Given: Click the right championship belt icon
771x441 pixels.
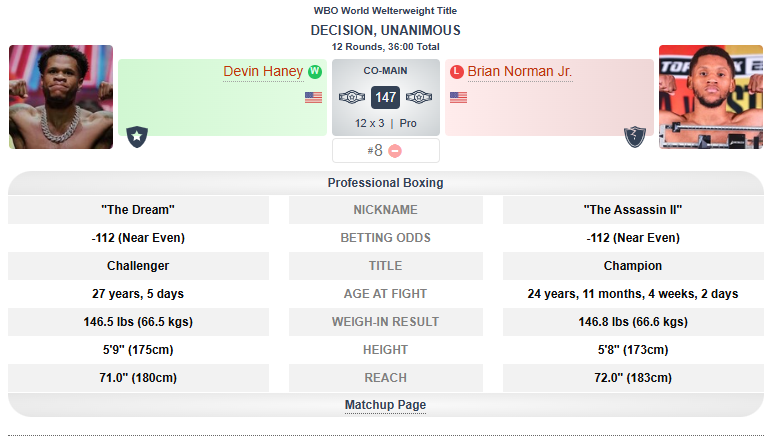Looking at the screenshot, I should 419,98.
